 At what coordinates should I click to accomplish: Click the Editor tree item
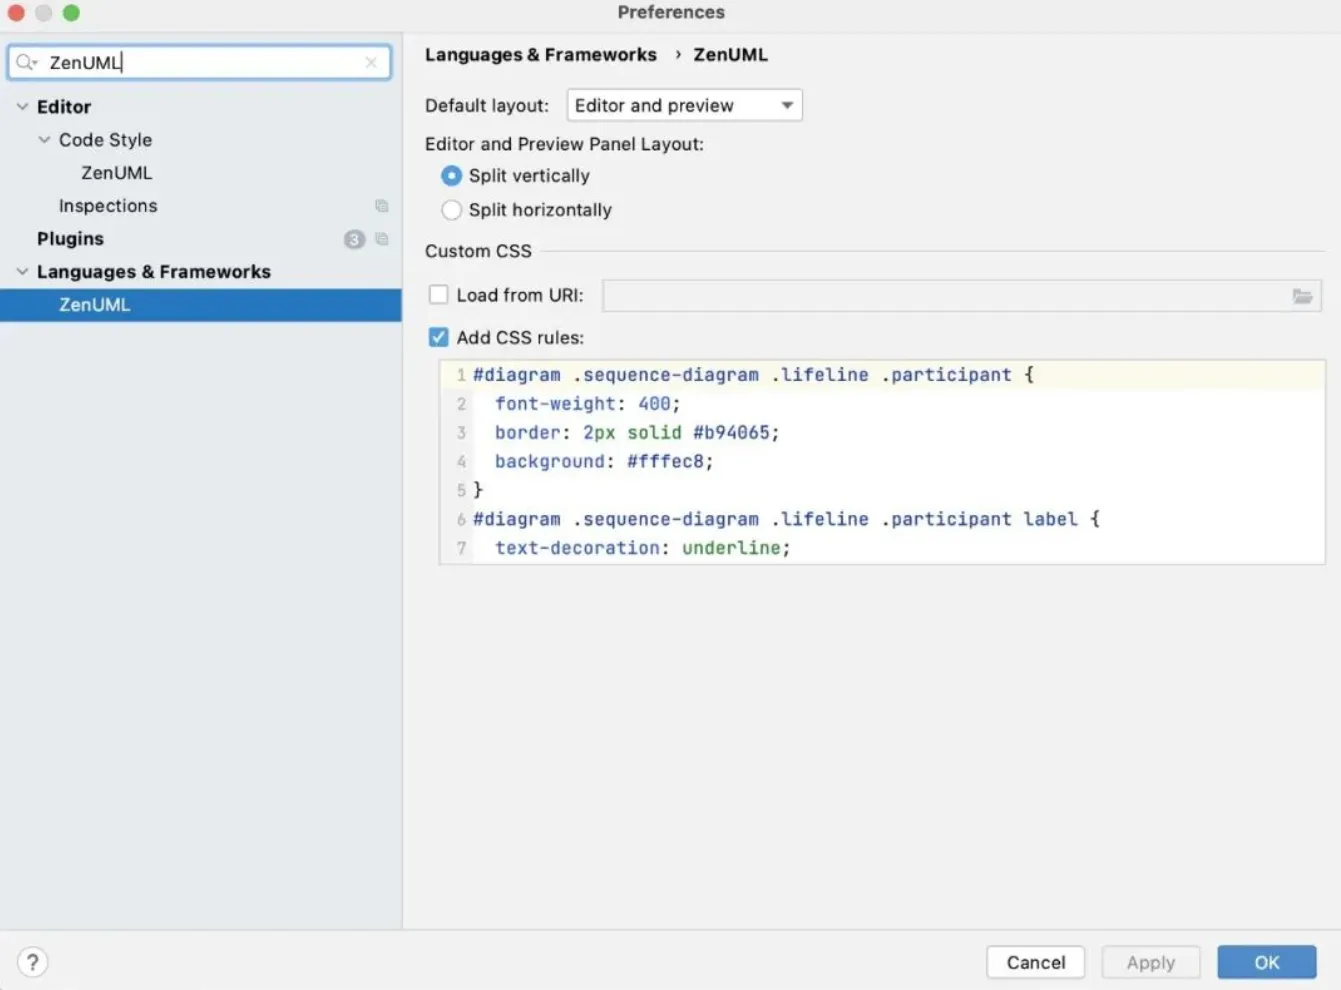pyautogui.click(x=64, y=107)
